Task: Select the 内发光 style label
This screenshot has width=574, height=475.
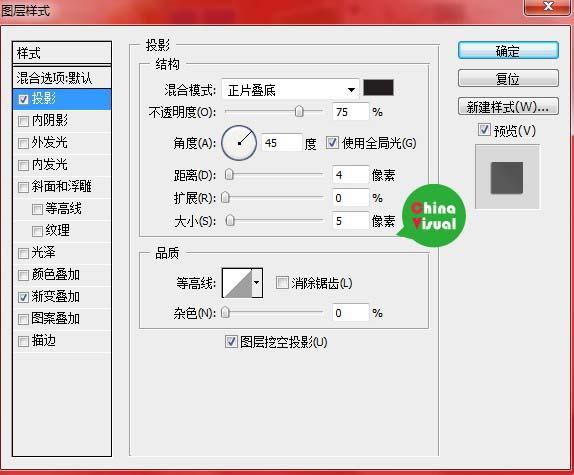Action: click(50, 165)
